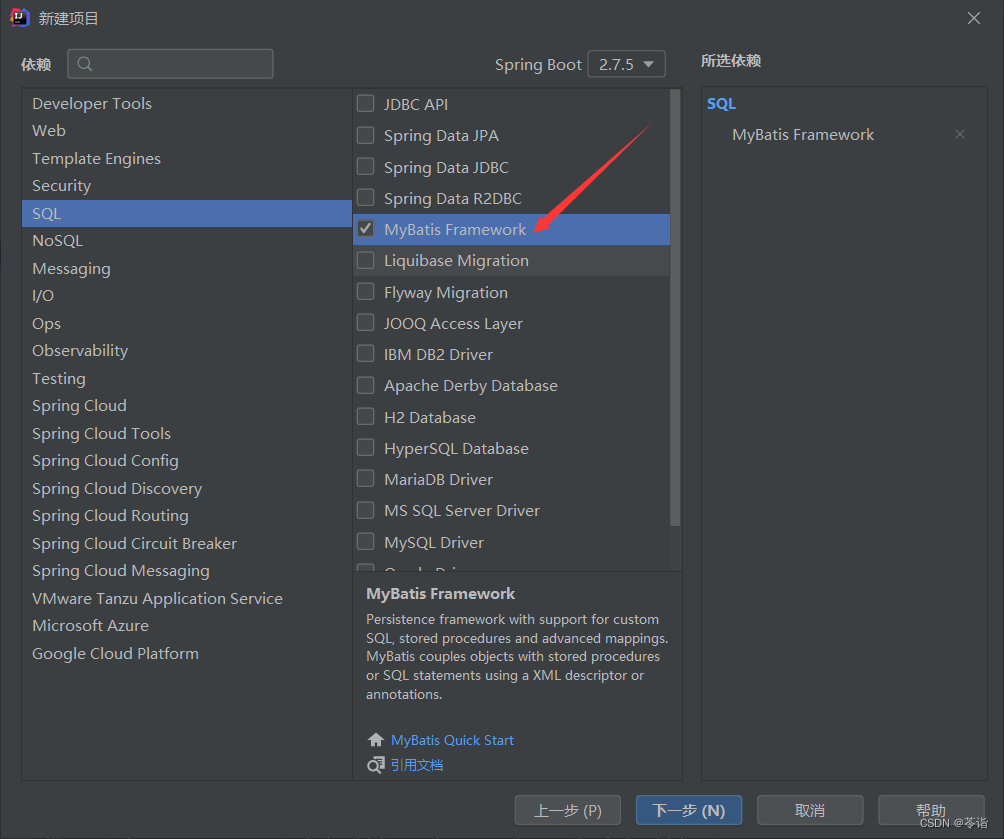Open the MyBatis Quick Start link
This screenshot has height=839, width=1004.
(452, 740)
